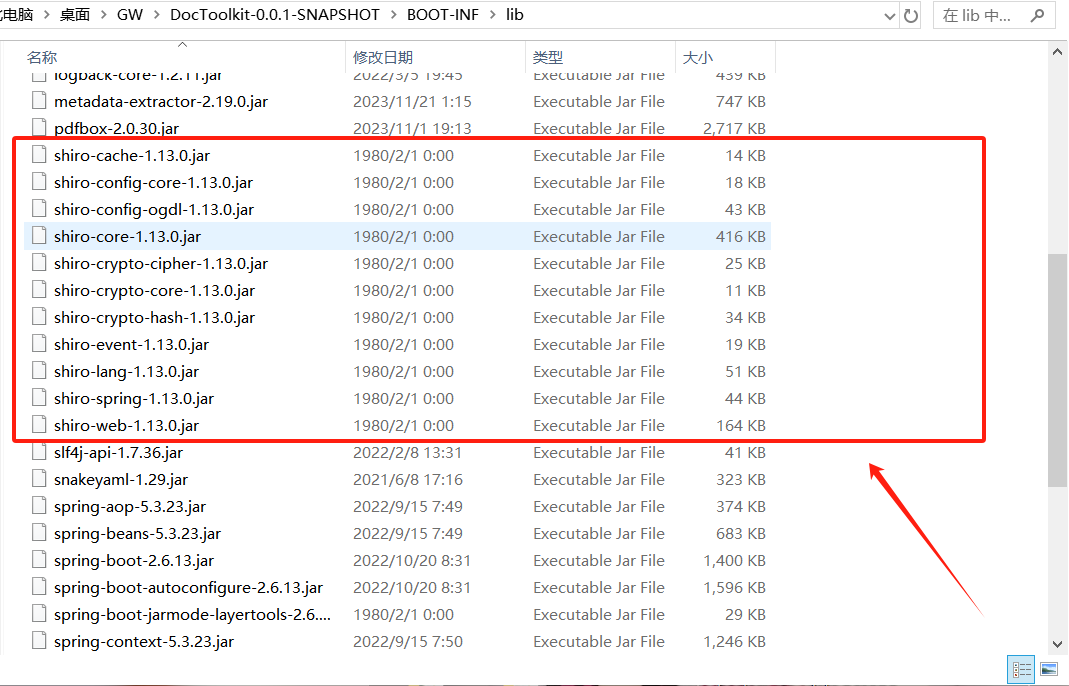Click the file icon of spring-context-5.3.23.jar
This screenshot has height=686, width=1069.
[40, 641]
